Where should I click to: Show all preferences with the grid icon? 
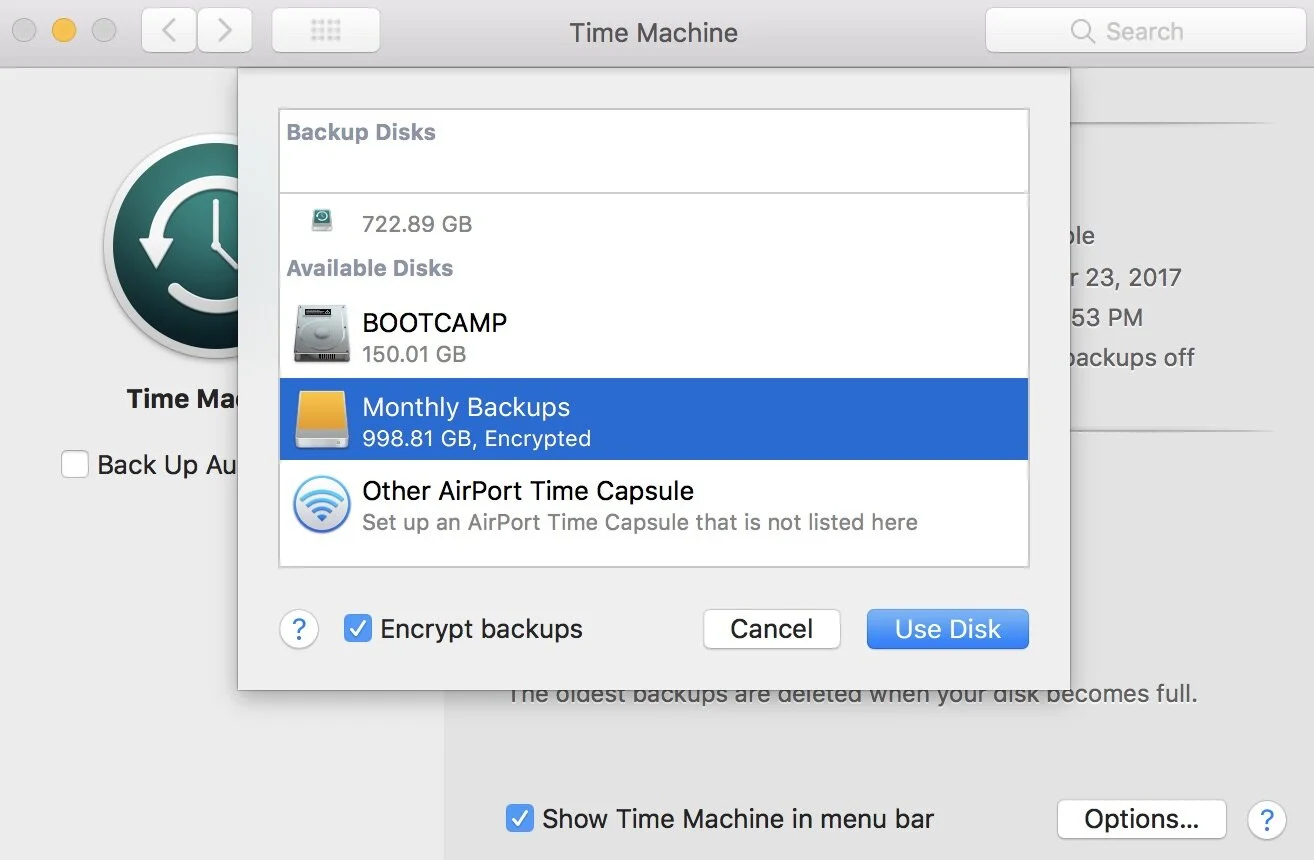326,31
